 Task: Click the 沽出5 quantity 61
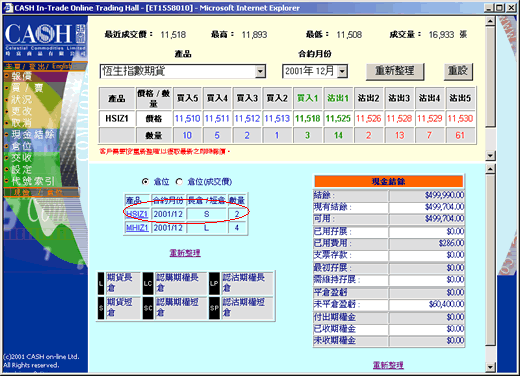[x=460, y=135]
